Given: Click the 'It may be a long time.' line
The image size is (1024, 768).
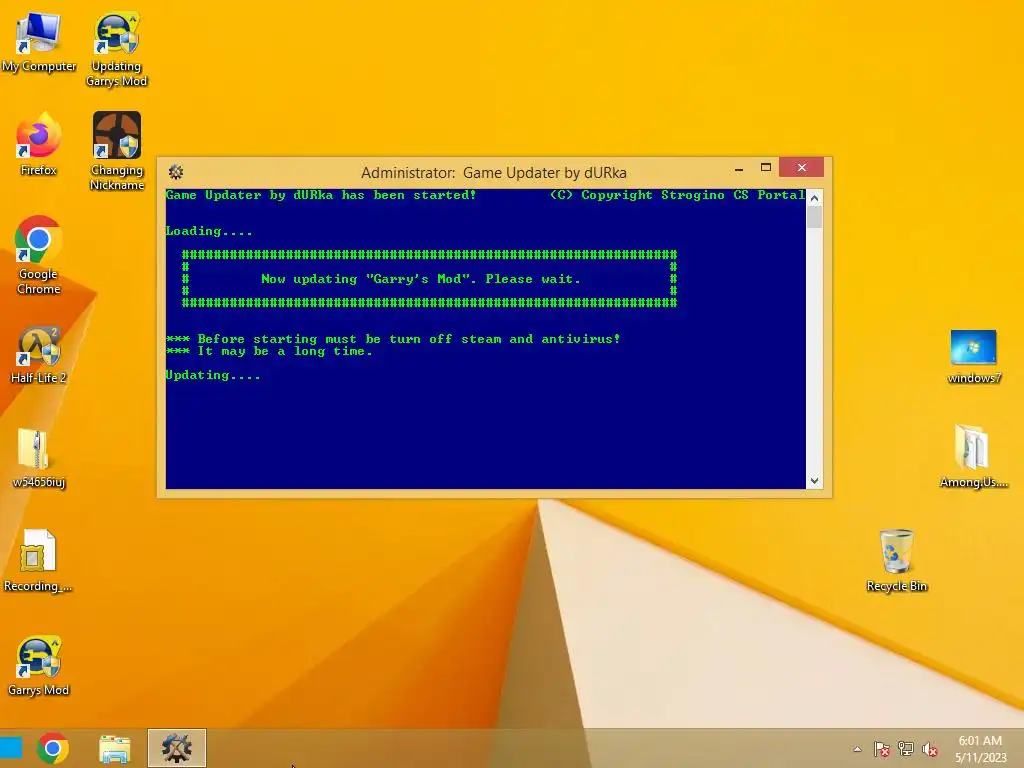Looking at the screenshot, I should click(285, 351).
